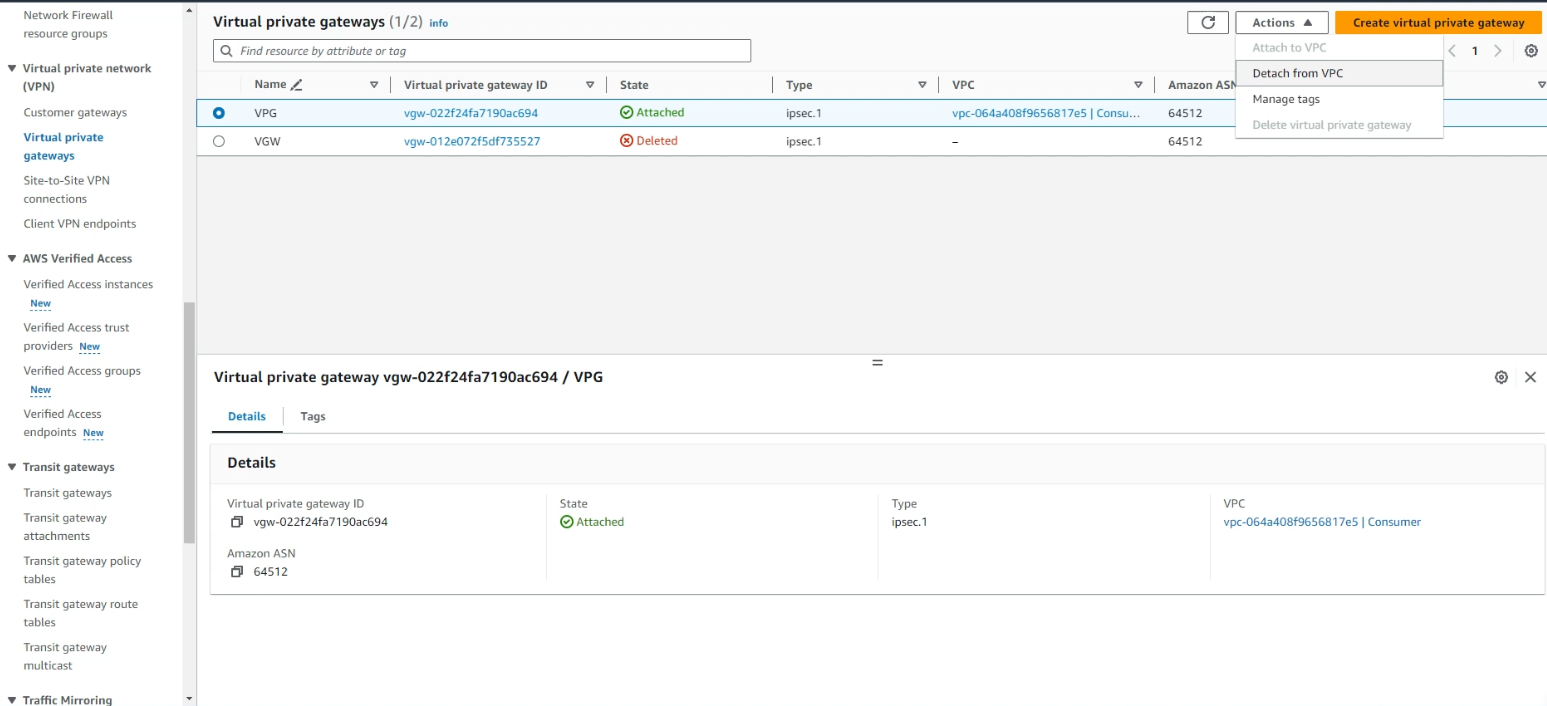Click Create virtual private gateway button
Screen dimensions: 1547x706
tap(1437, 23)
